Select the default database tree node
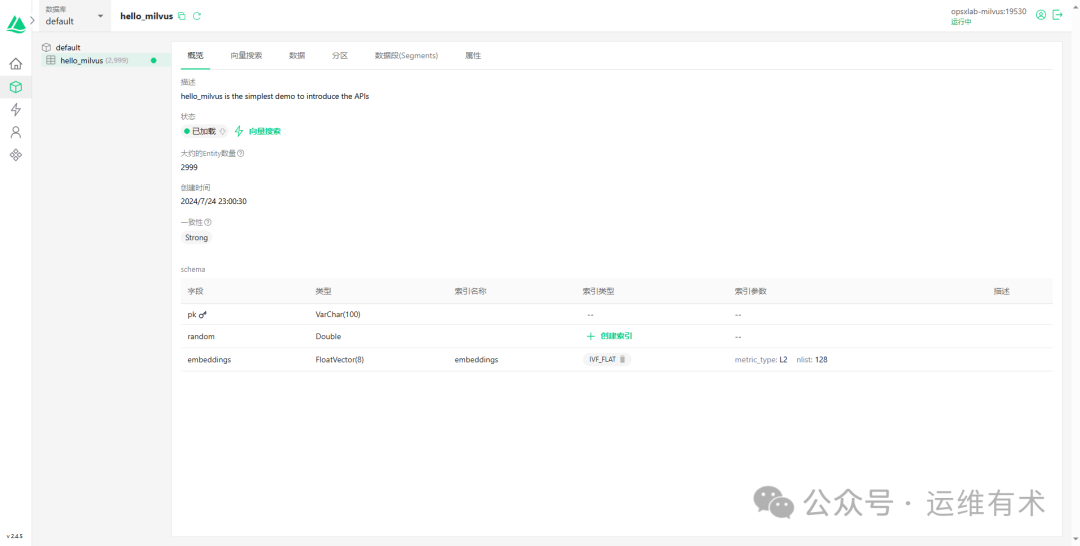1080x546 pixels. click(x=68, y=48)
